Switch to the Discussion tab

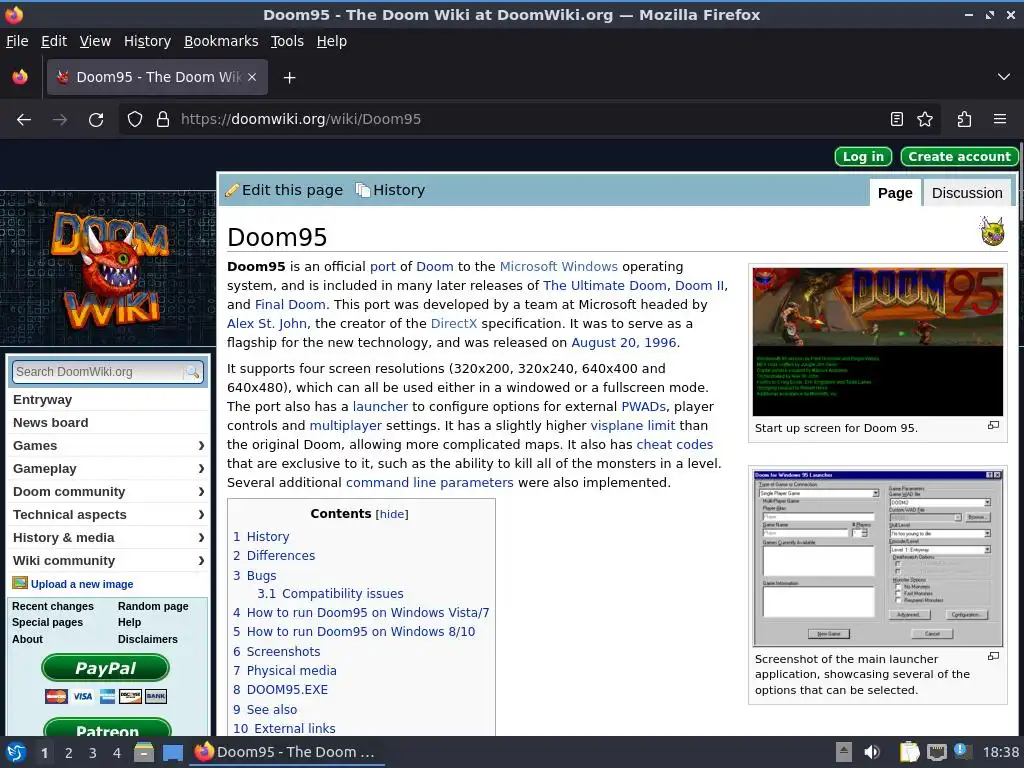coord(967,193)
